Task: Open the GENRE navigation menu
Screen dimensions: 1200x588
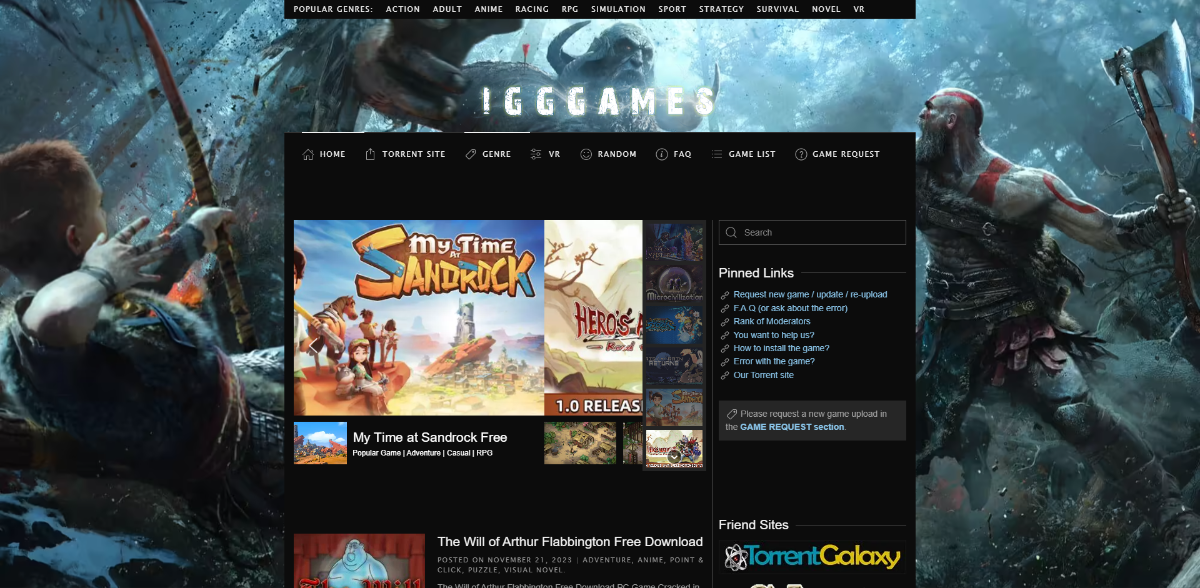Action: [x=488, y=154]
